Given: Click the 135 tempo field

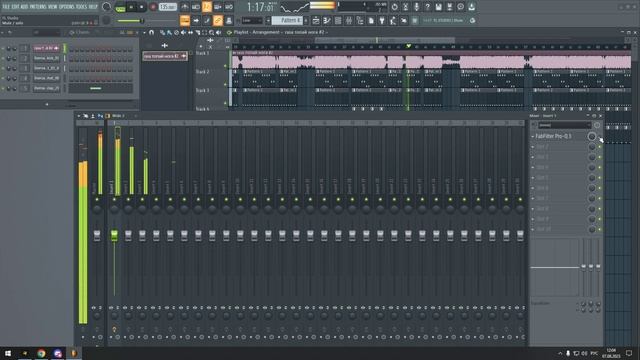Looking at the screenshot, I should [x=168, y=7].
